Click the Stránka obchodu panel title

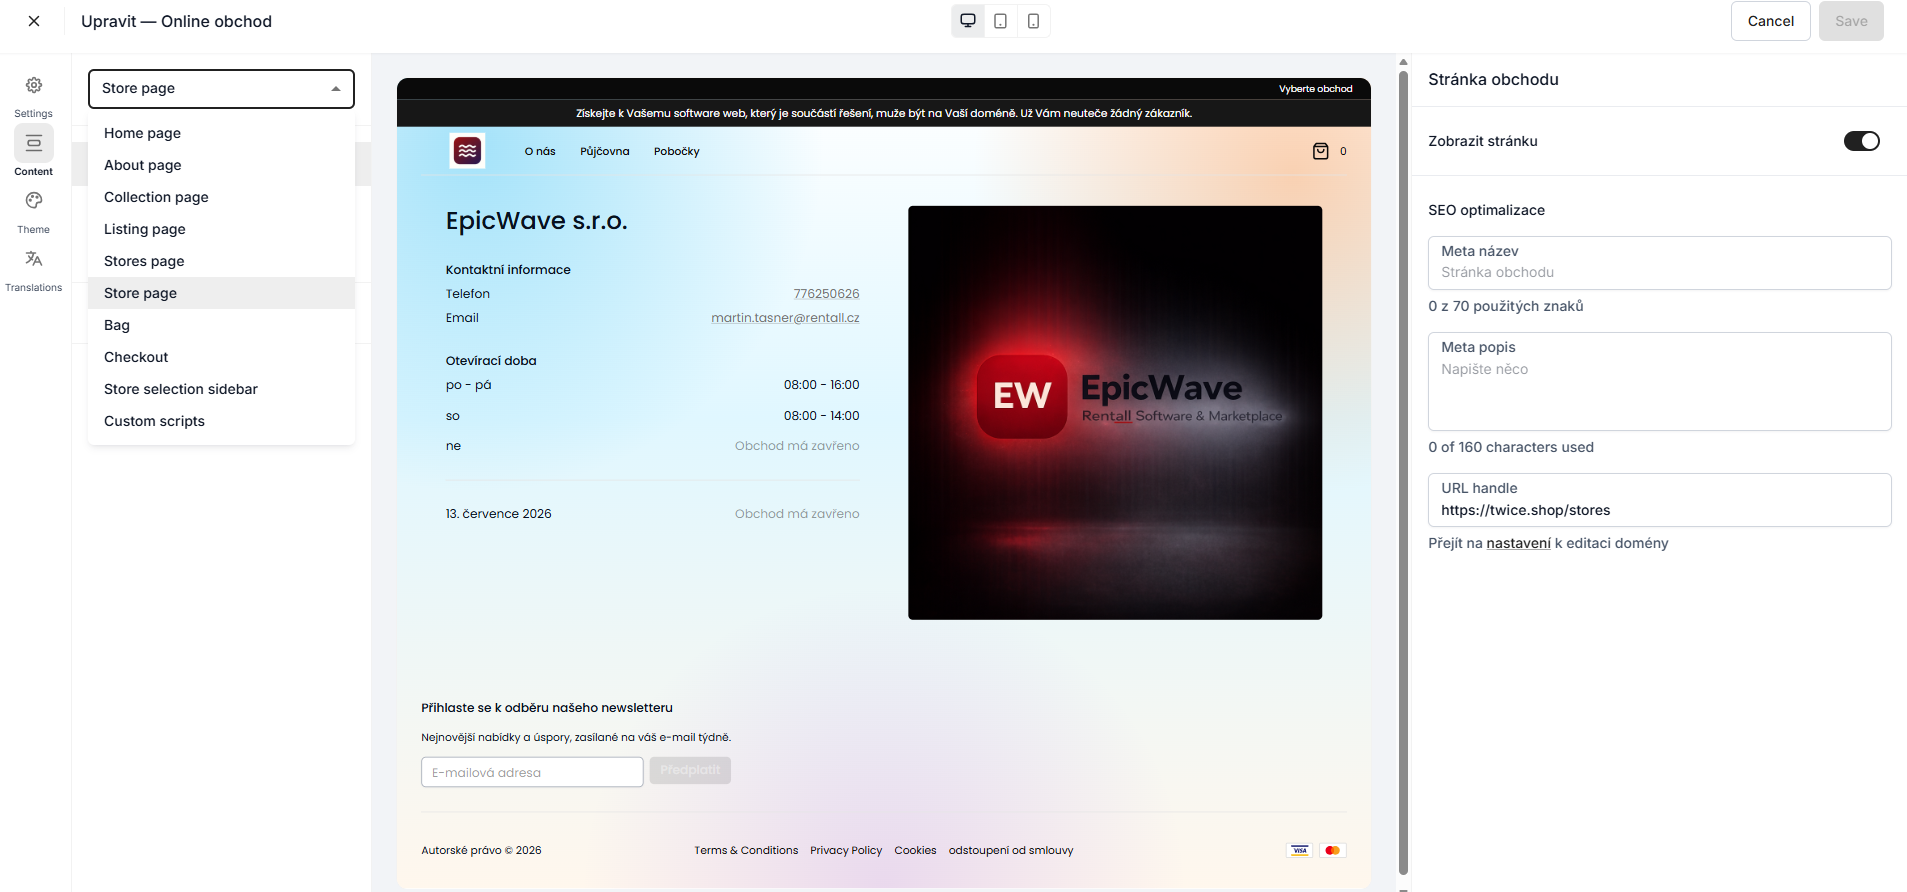pos(1493,79)
